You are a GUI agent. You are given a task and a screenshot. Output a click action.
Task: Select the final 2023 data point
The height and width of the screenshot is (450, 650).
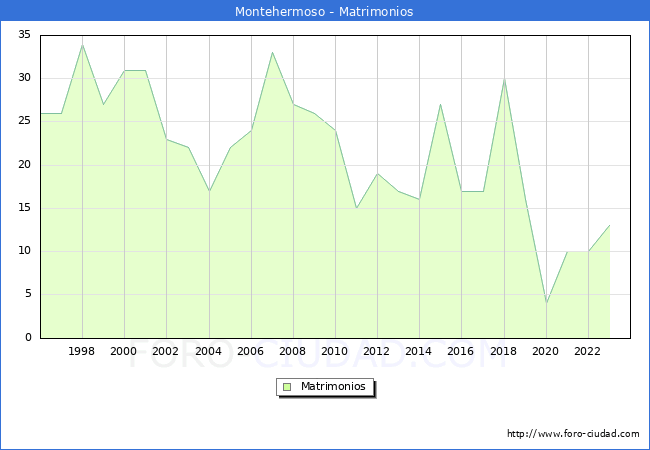(x=609, y=225)
